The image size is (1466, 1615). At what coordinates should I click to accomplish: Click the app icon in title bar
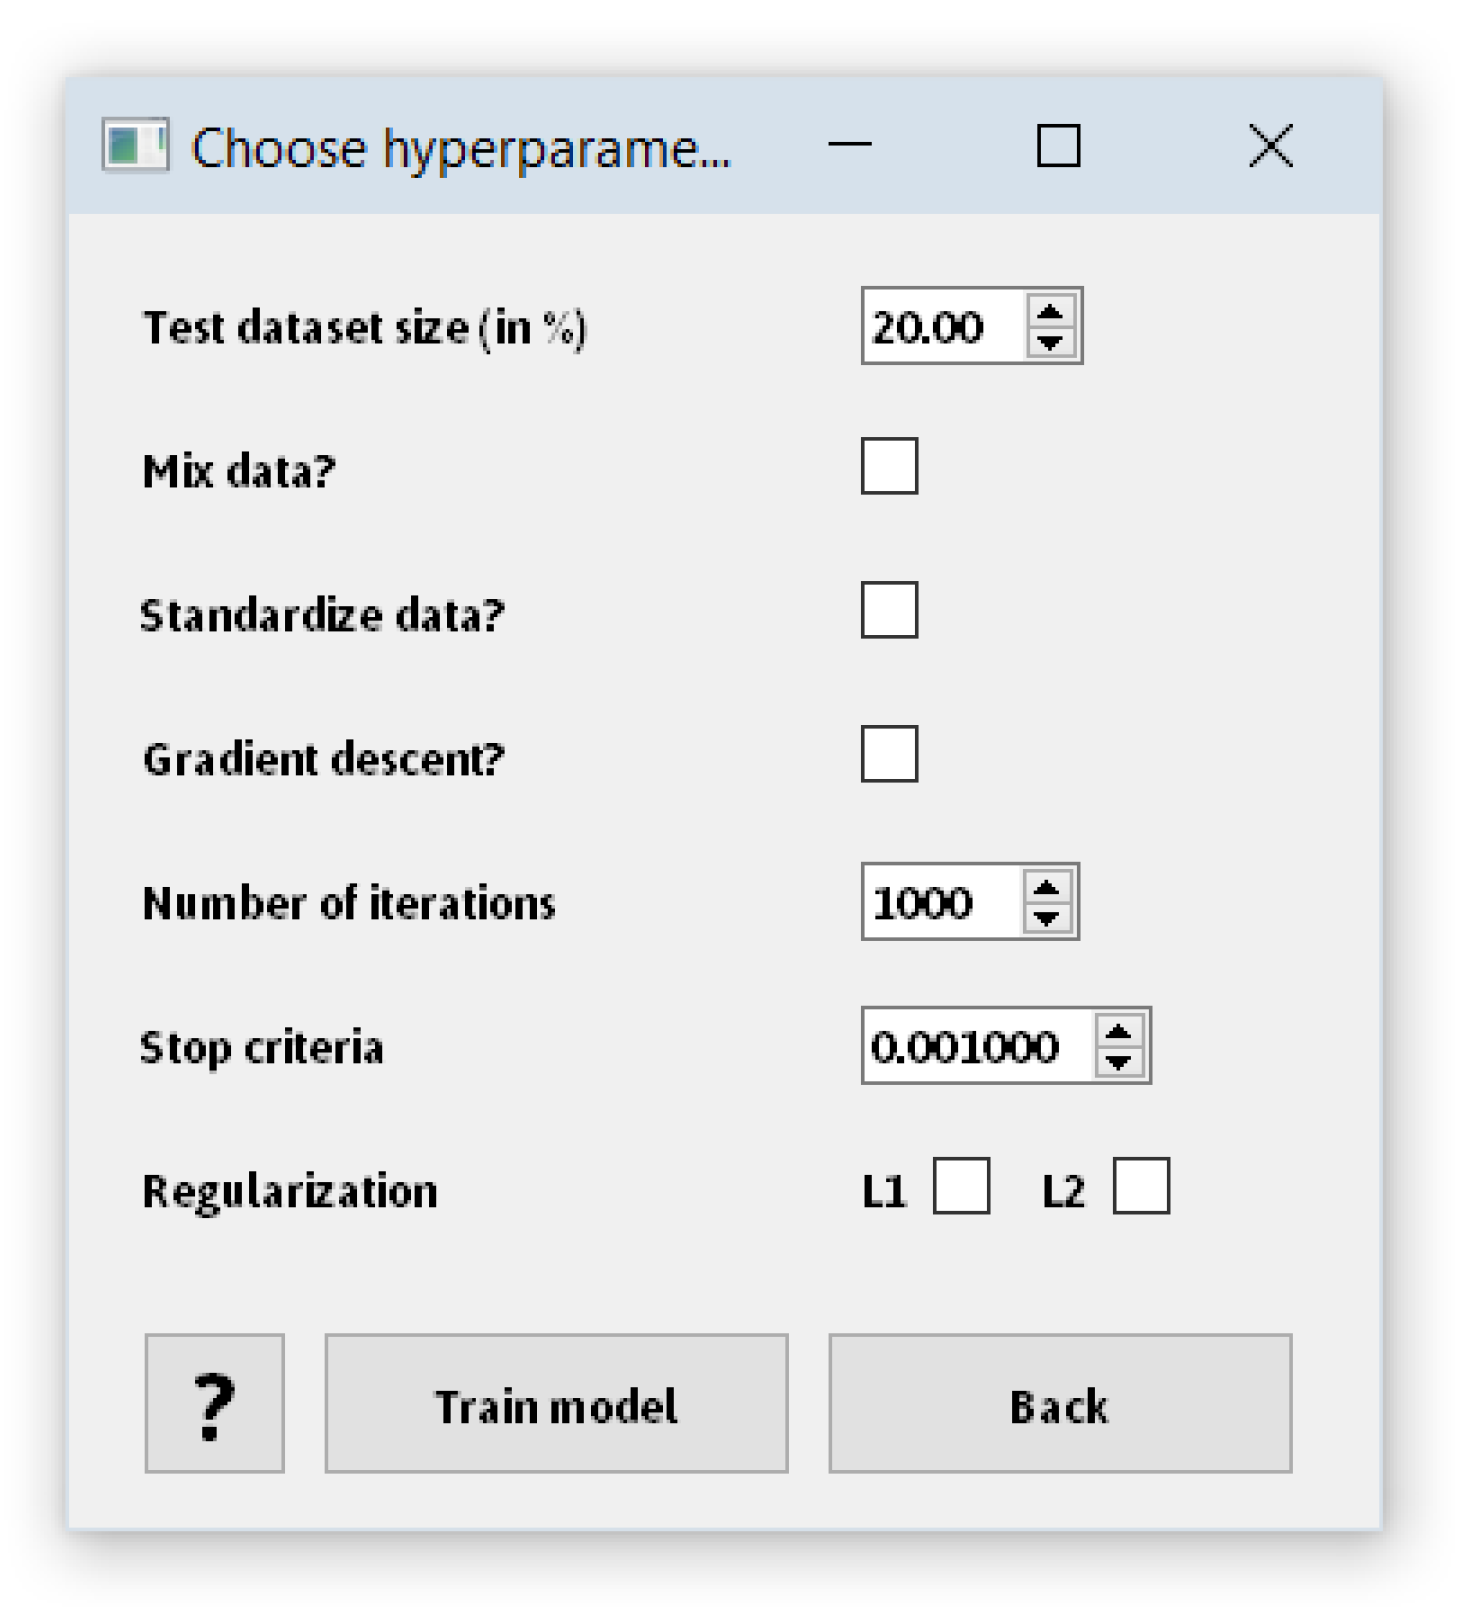pyautogui.click(x=135, y=146)
